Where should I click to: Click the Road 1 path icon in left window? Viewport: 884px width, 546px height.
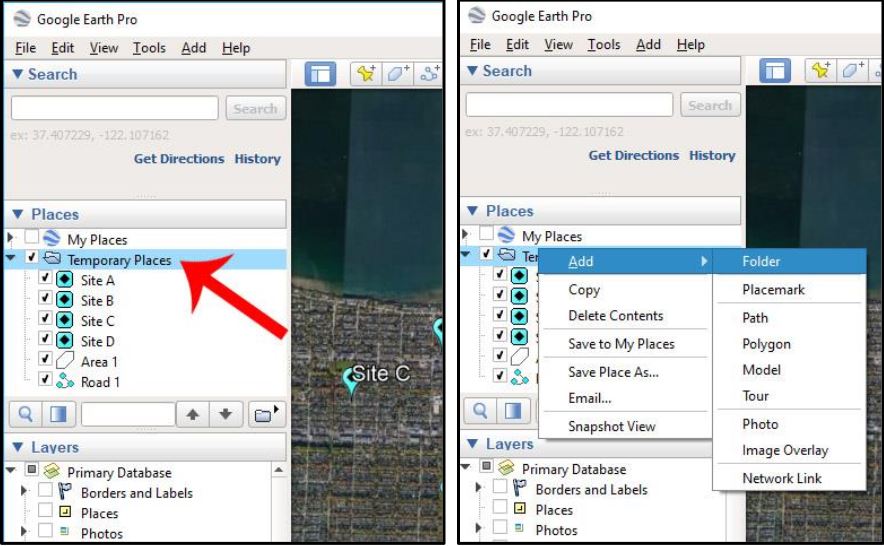click(65, 381)
